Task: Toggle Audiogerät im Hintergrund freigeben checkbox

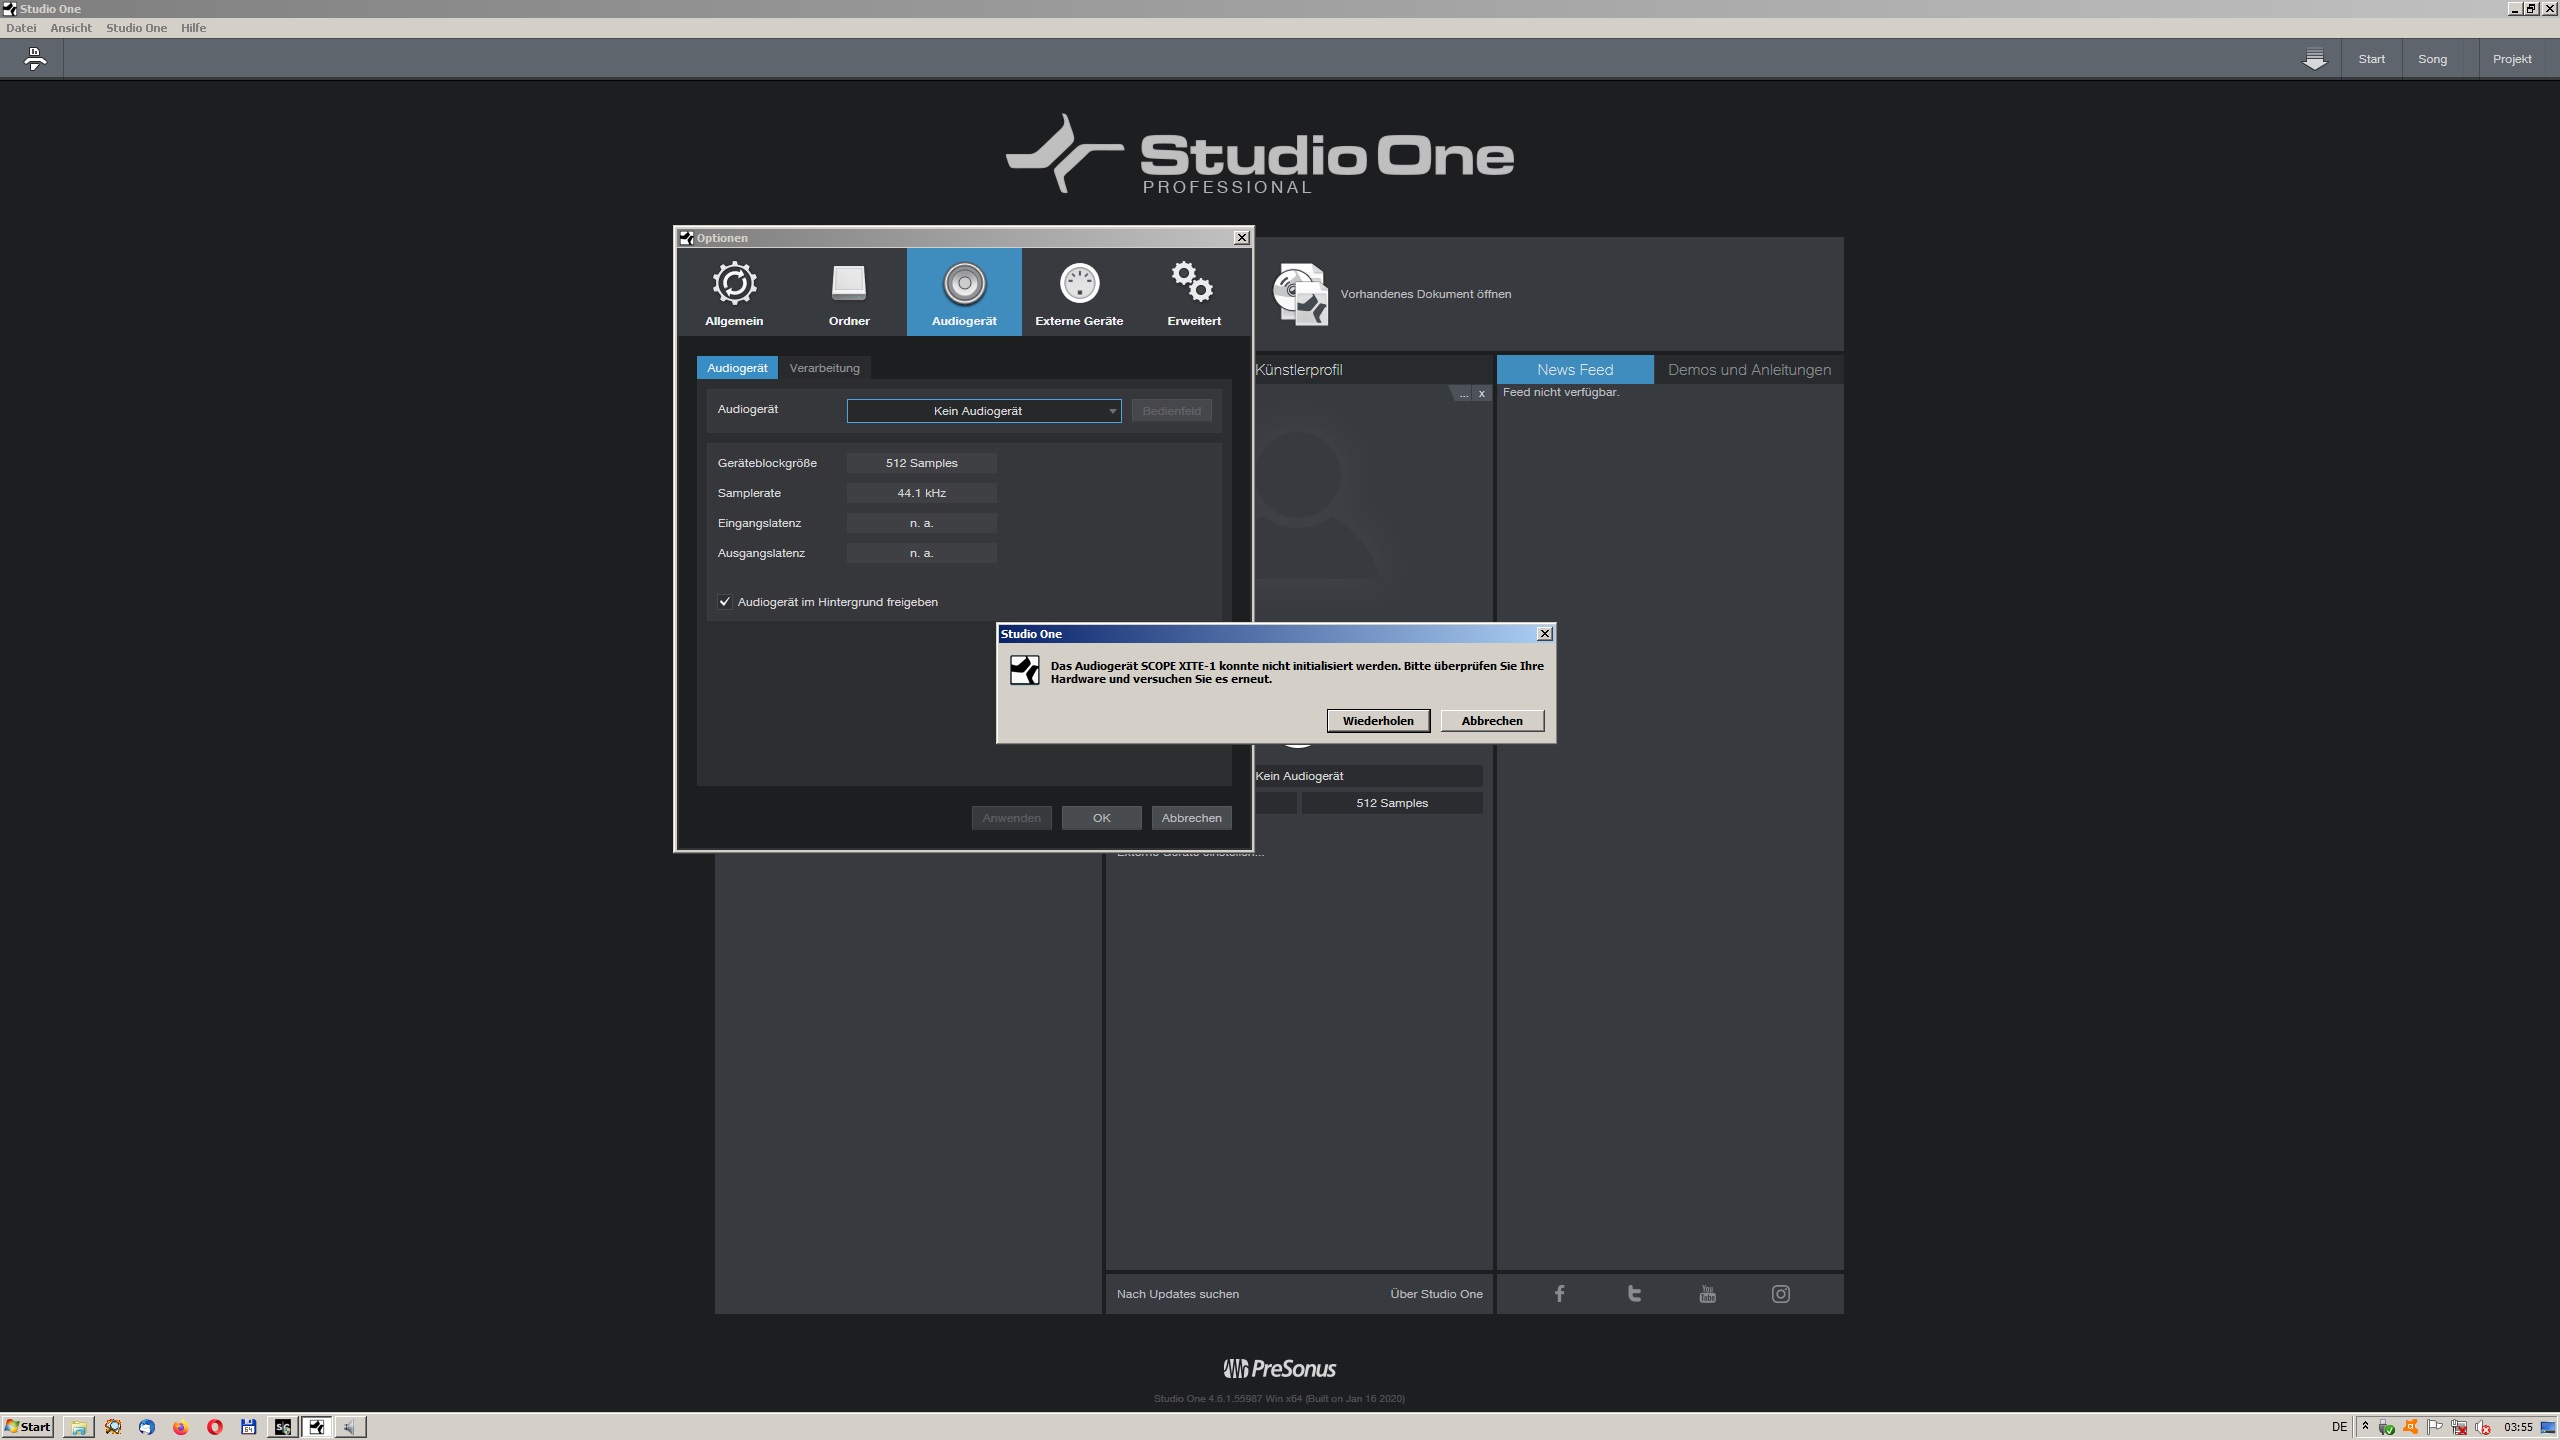Action: [725, 602]
